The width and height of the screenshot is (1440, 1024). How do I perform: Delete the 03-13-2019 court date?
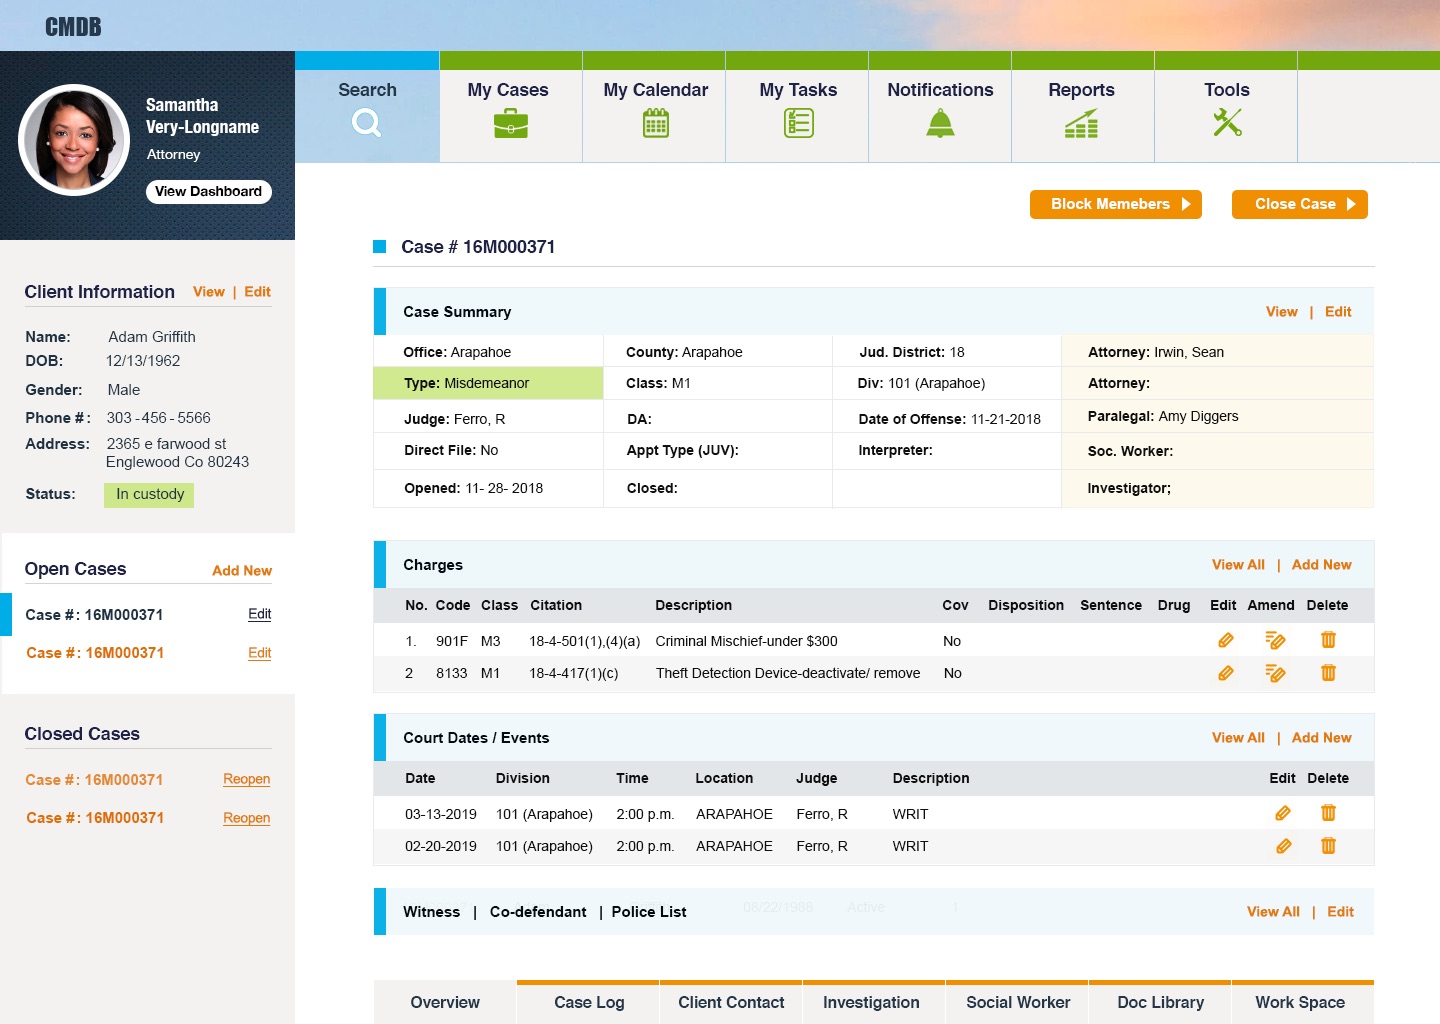point(1328,813)
